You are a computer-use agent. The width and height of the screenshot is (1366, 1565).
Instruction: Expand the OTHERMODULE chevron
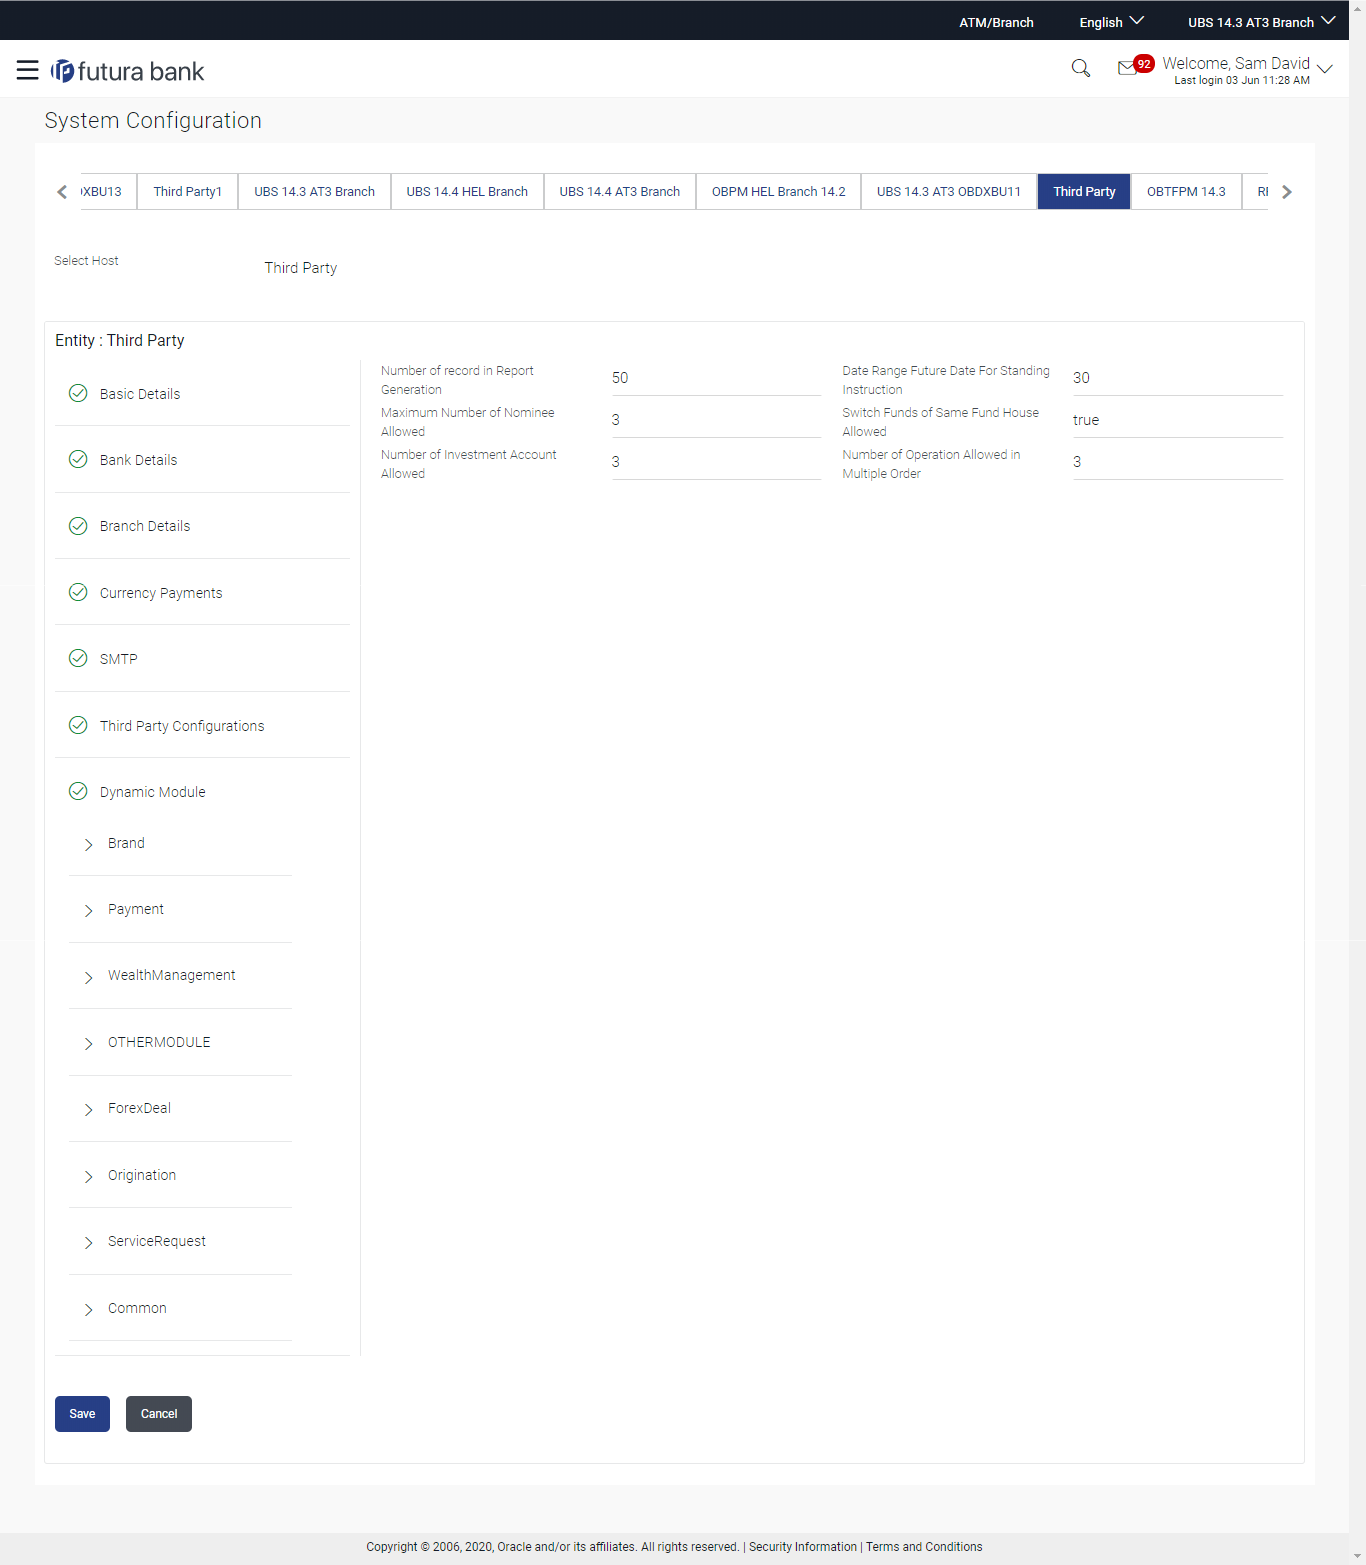point(88,1043)
